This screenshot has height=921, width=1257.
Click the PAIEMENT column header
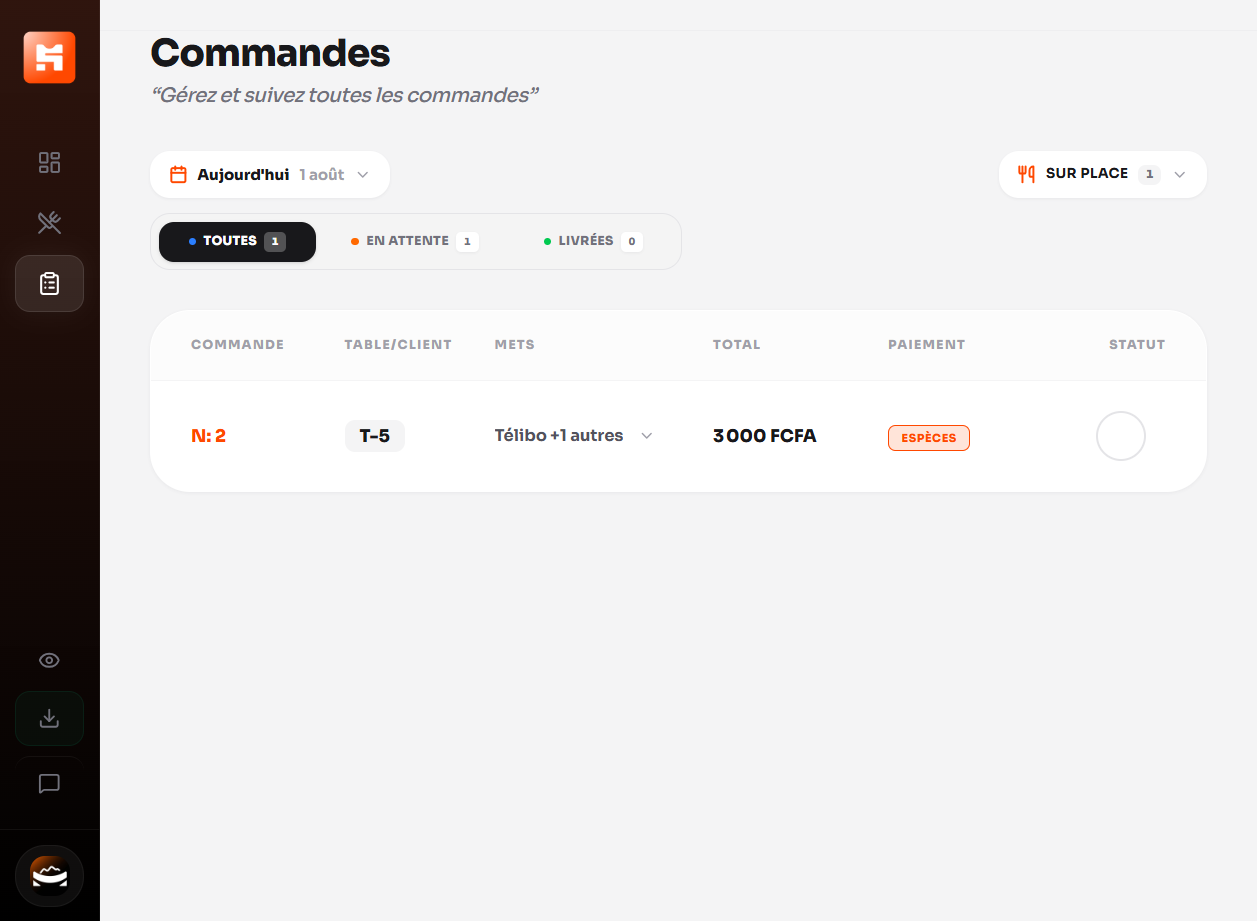(x=927, y=344)
